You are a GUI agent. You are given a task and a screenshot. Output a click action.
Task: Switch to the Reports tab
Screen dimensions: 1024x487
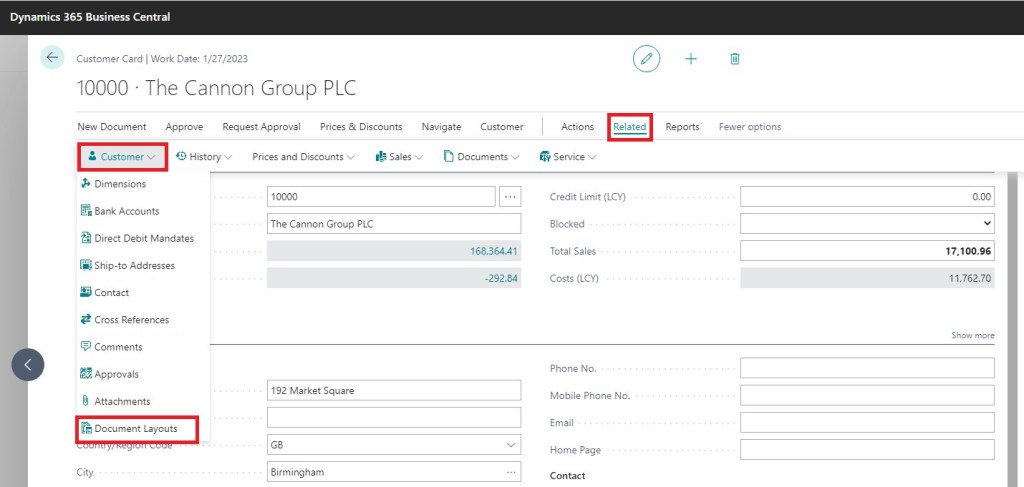tap(682, 127)
